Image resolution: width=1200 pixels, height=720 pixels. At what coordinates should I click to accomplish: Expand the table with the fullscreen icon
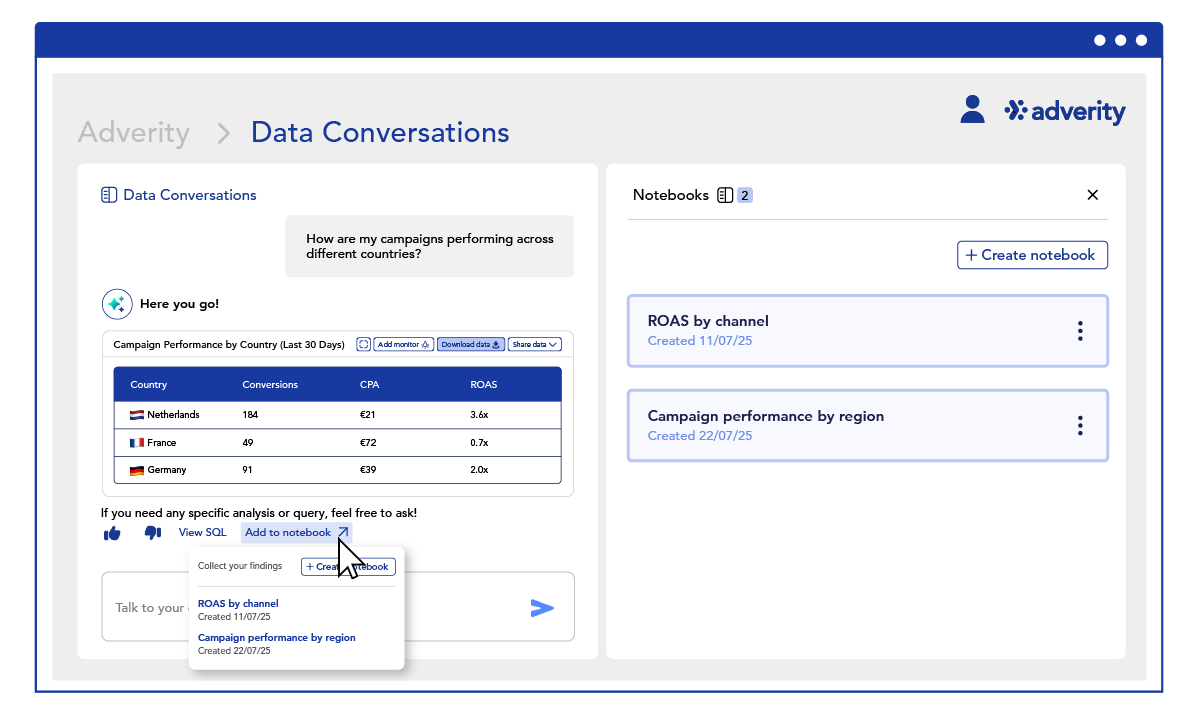click(x=363, y=344)
